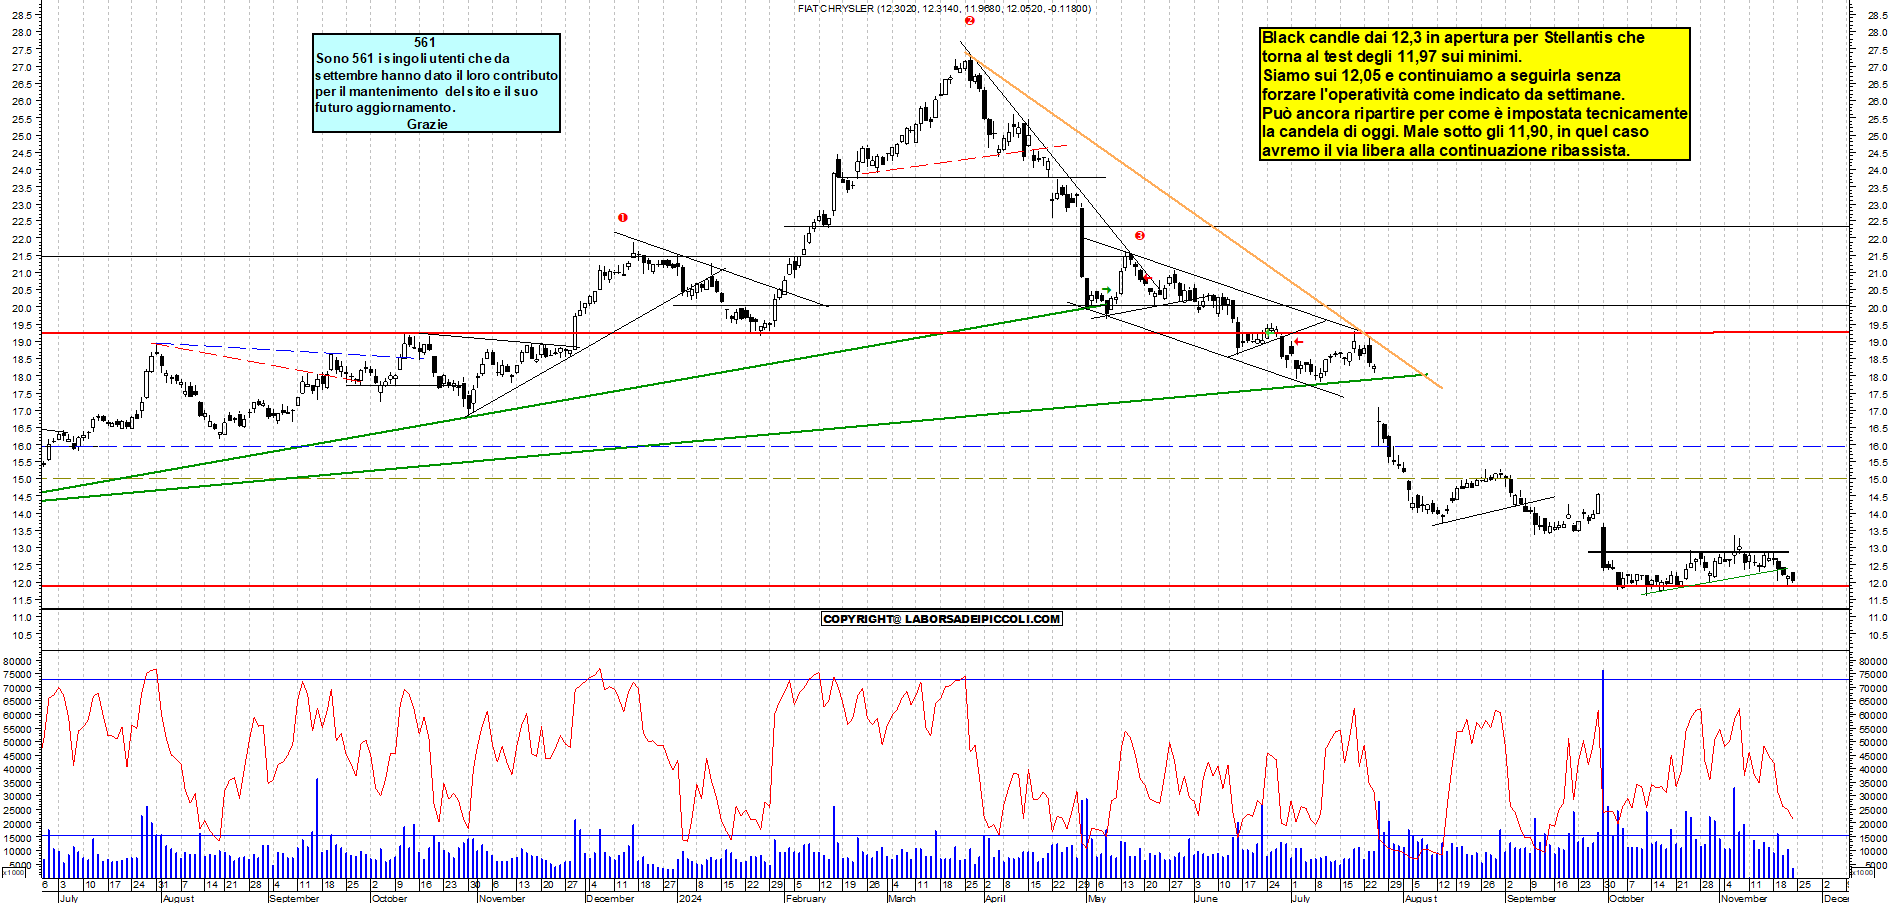Click the tallest blue volume bar at October start
The height and width of the screenshot is (903, 1890).
[x=1602, y=773]
